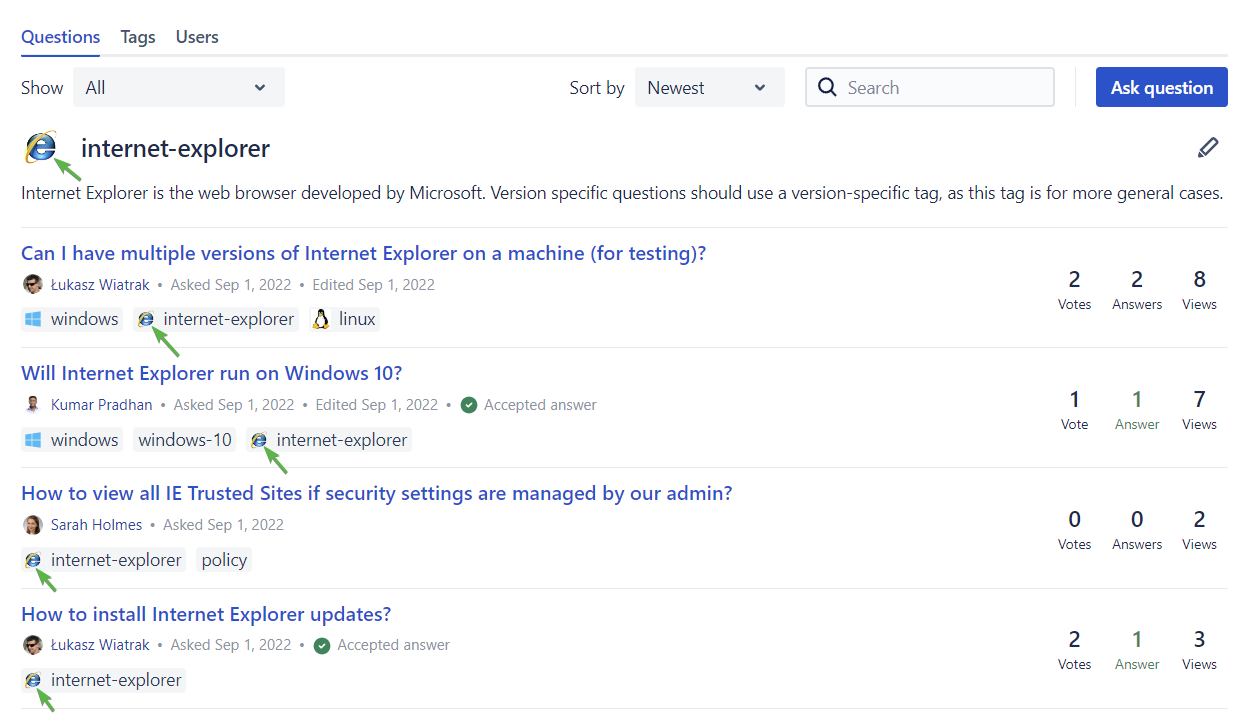This screenshot has width=1256, height=723.
Task: Select the windows tag on the Windows 10 question
Action: (72, 440)
